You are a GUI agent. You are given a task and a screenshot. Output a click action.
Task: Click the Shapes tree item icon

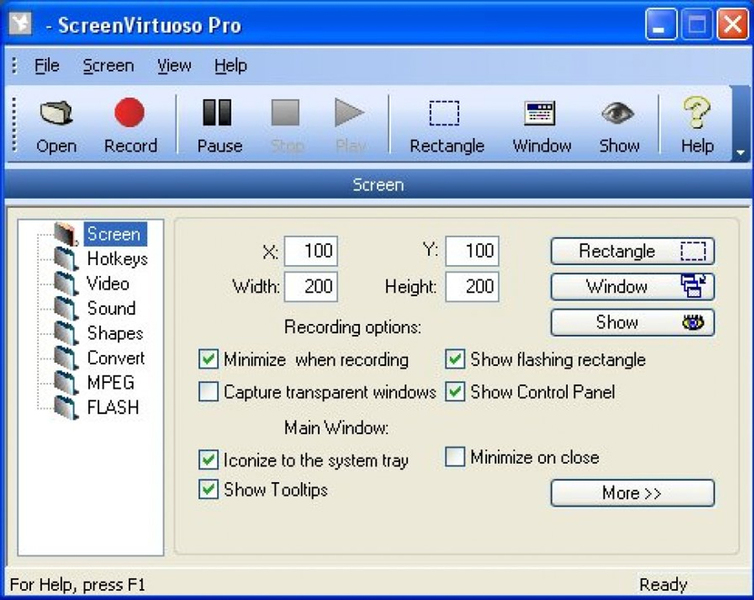[66, 333]
